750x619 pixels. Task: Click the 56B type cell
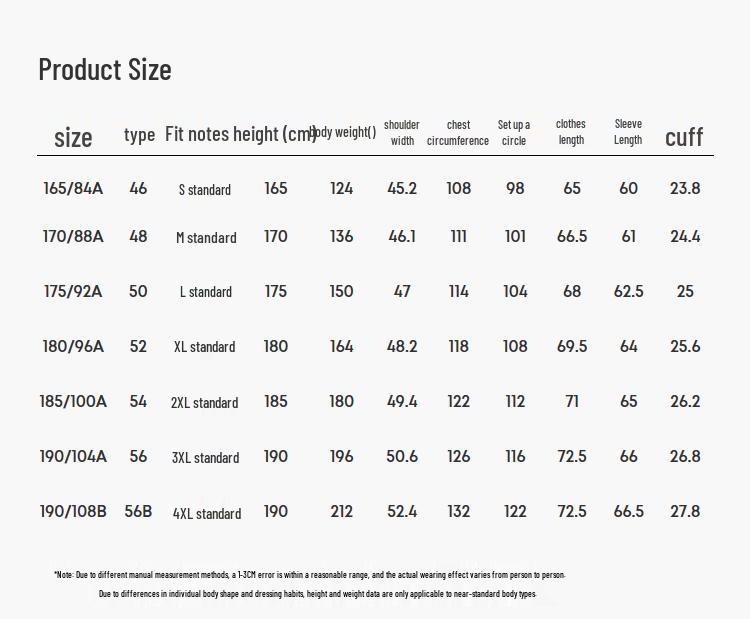point(138,511)
